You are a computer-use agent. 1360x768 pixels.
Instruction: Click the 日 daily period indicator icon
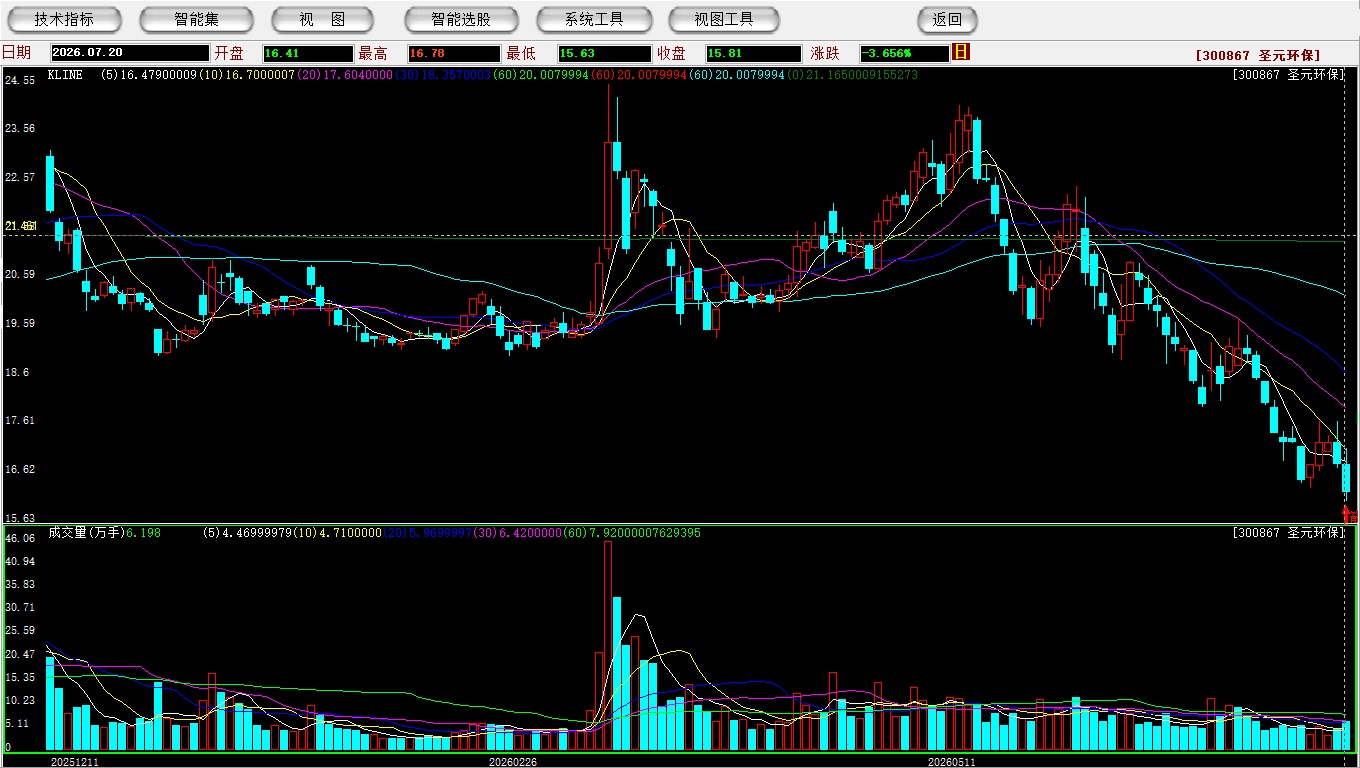click(961, 52)
